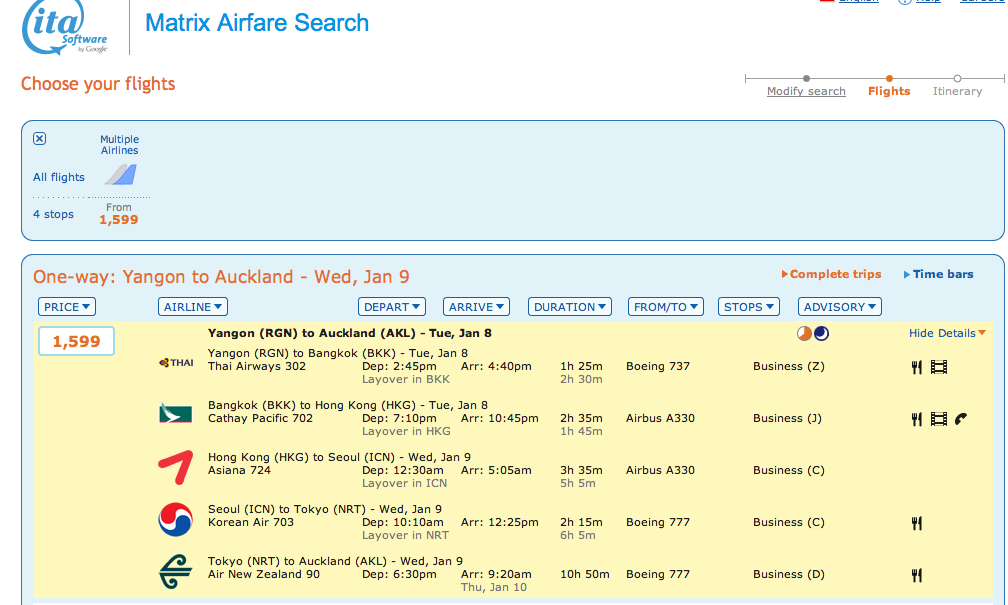Click the From 1,599 fare in matrix
Image resolution: width=1008 pixels, height=605 pixels.
[118, 214]
